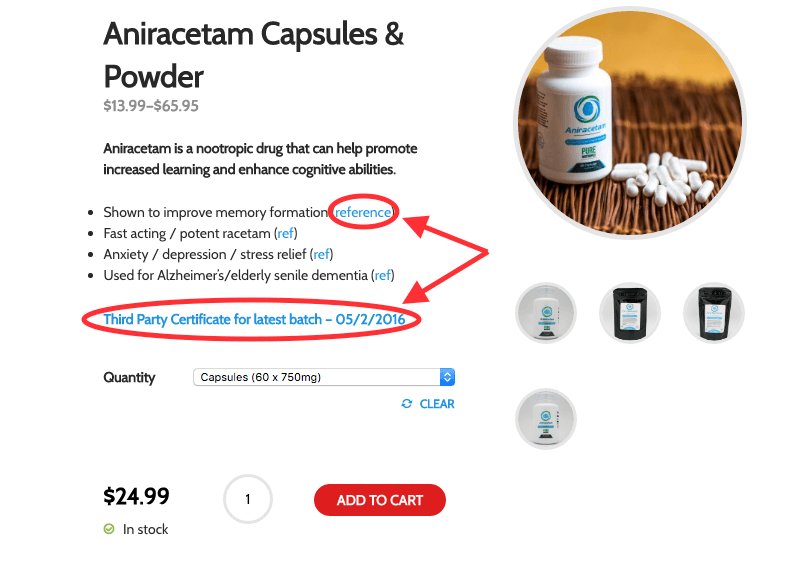Select the bottom white bottle thumbnail
Screen dimensions: 795x572
(x=546, y=419)
